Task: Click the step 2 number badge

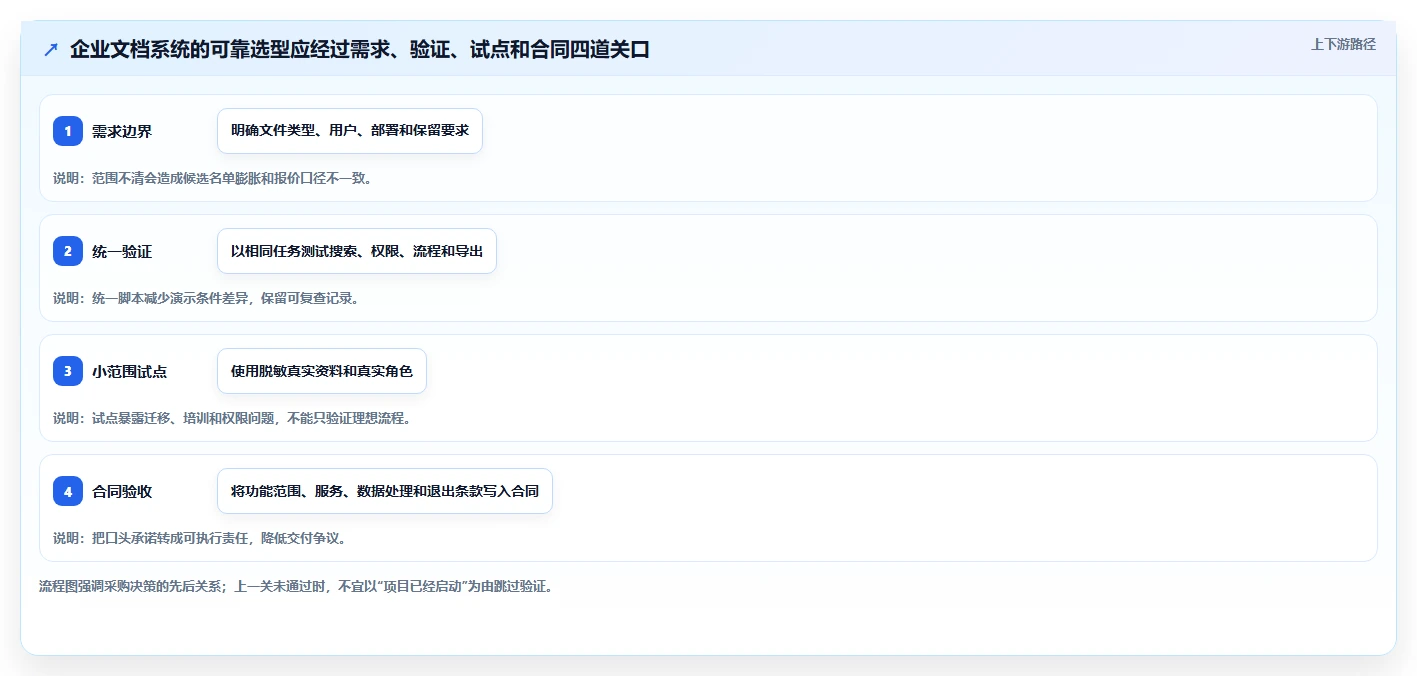Action: coord(68,251)
